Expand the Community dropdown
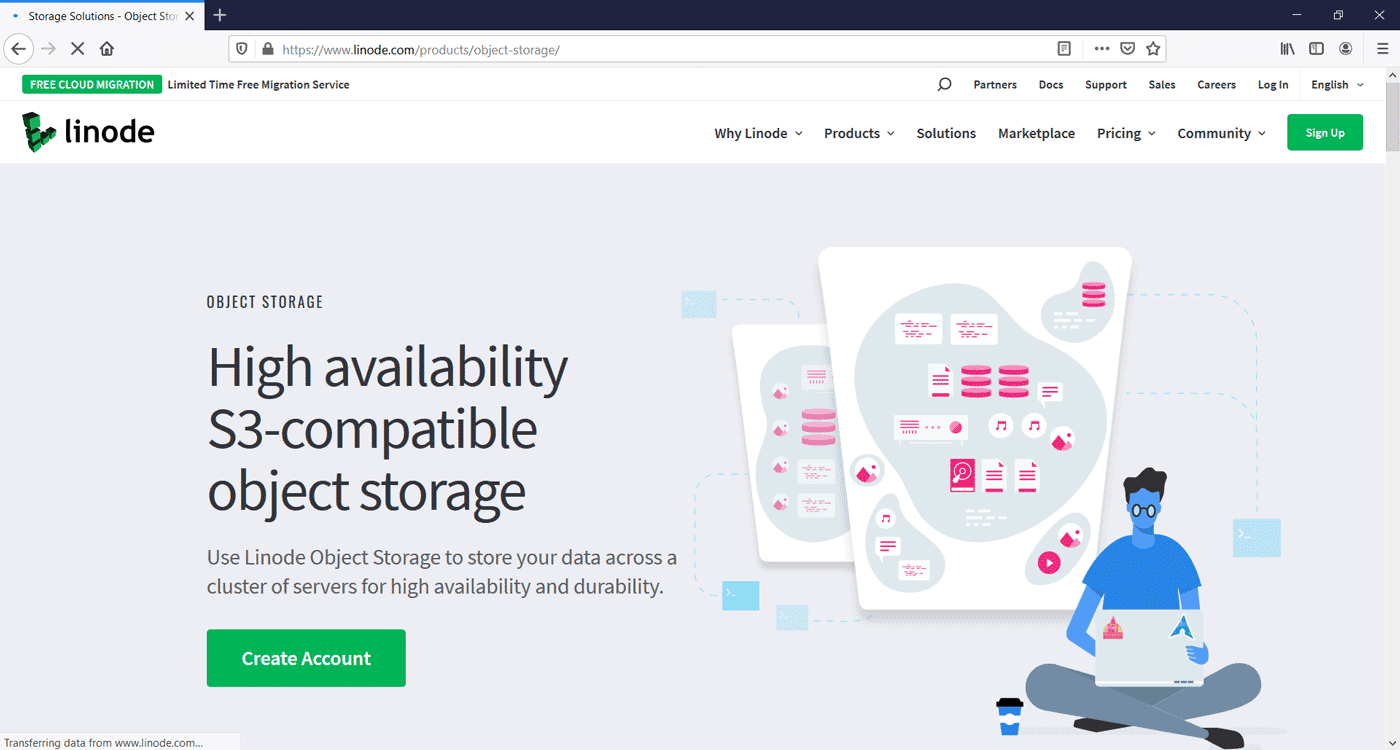 click(1221, 133)
